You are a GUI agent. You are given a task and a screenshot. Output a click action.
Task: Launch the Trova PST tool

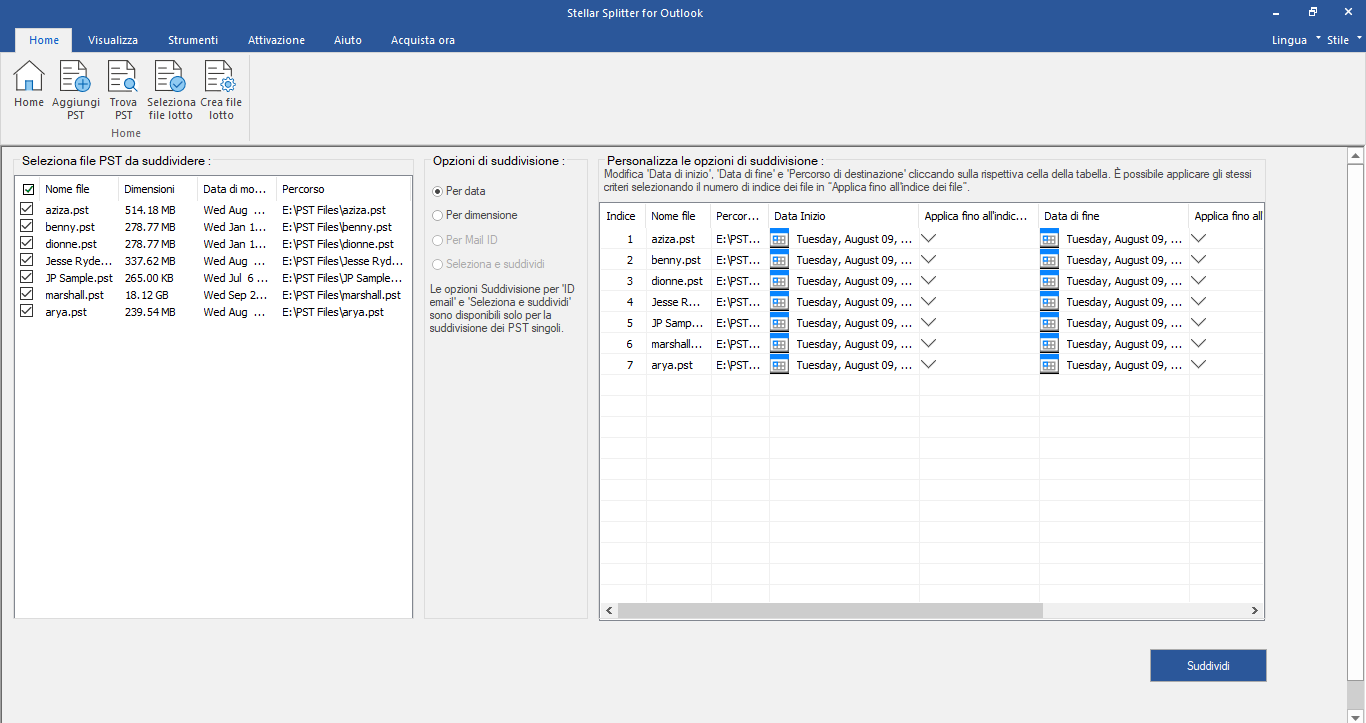click(123, 90)
